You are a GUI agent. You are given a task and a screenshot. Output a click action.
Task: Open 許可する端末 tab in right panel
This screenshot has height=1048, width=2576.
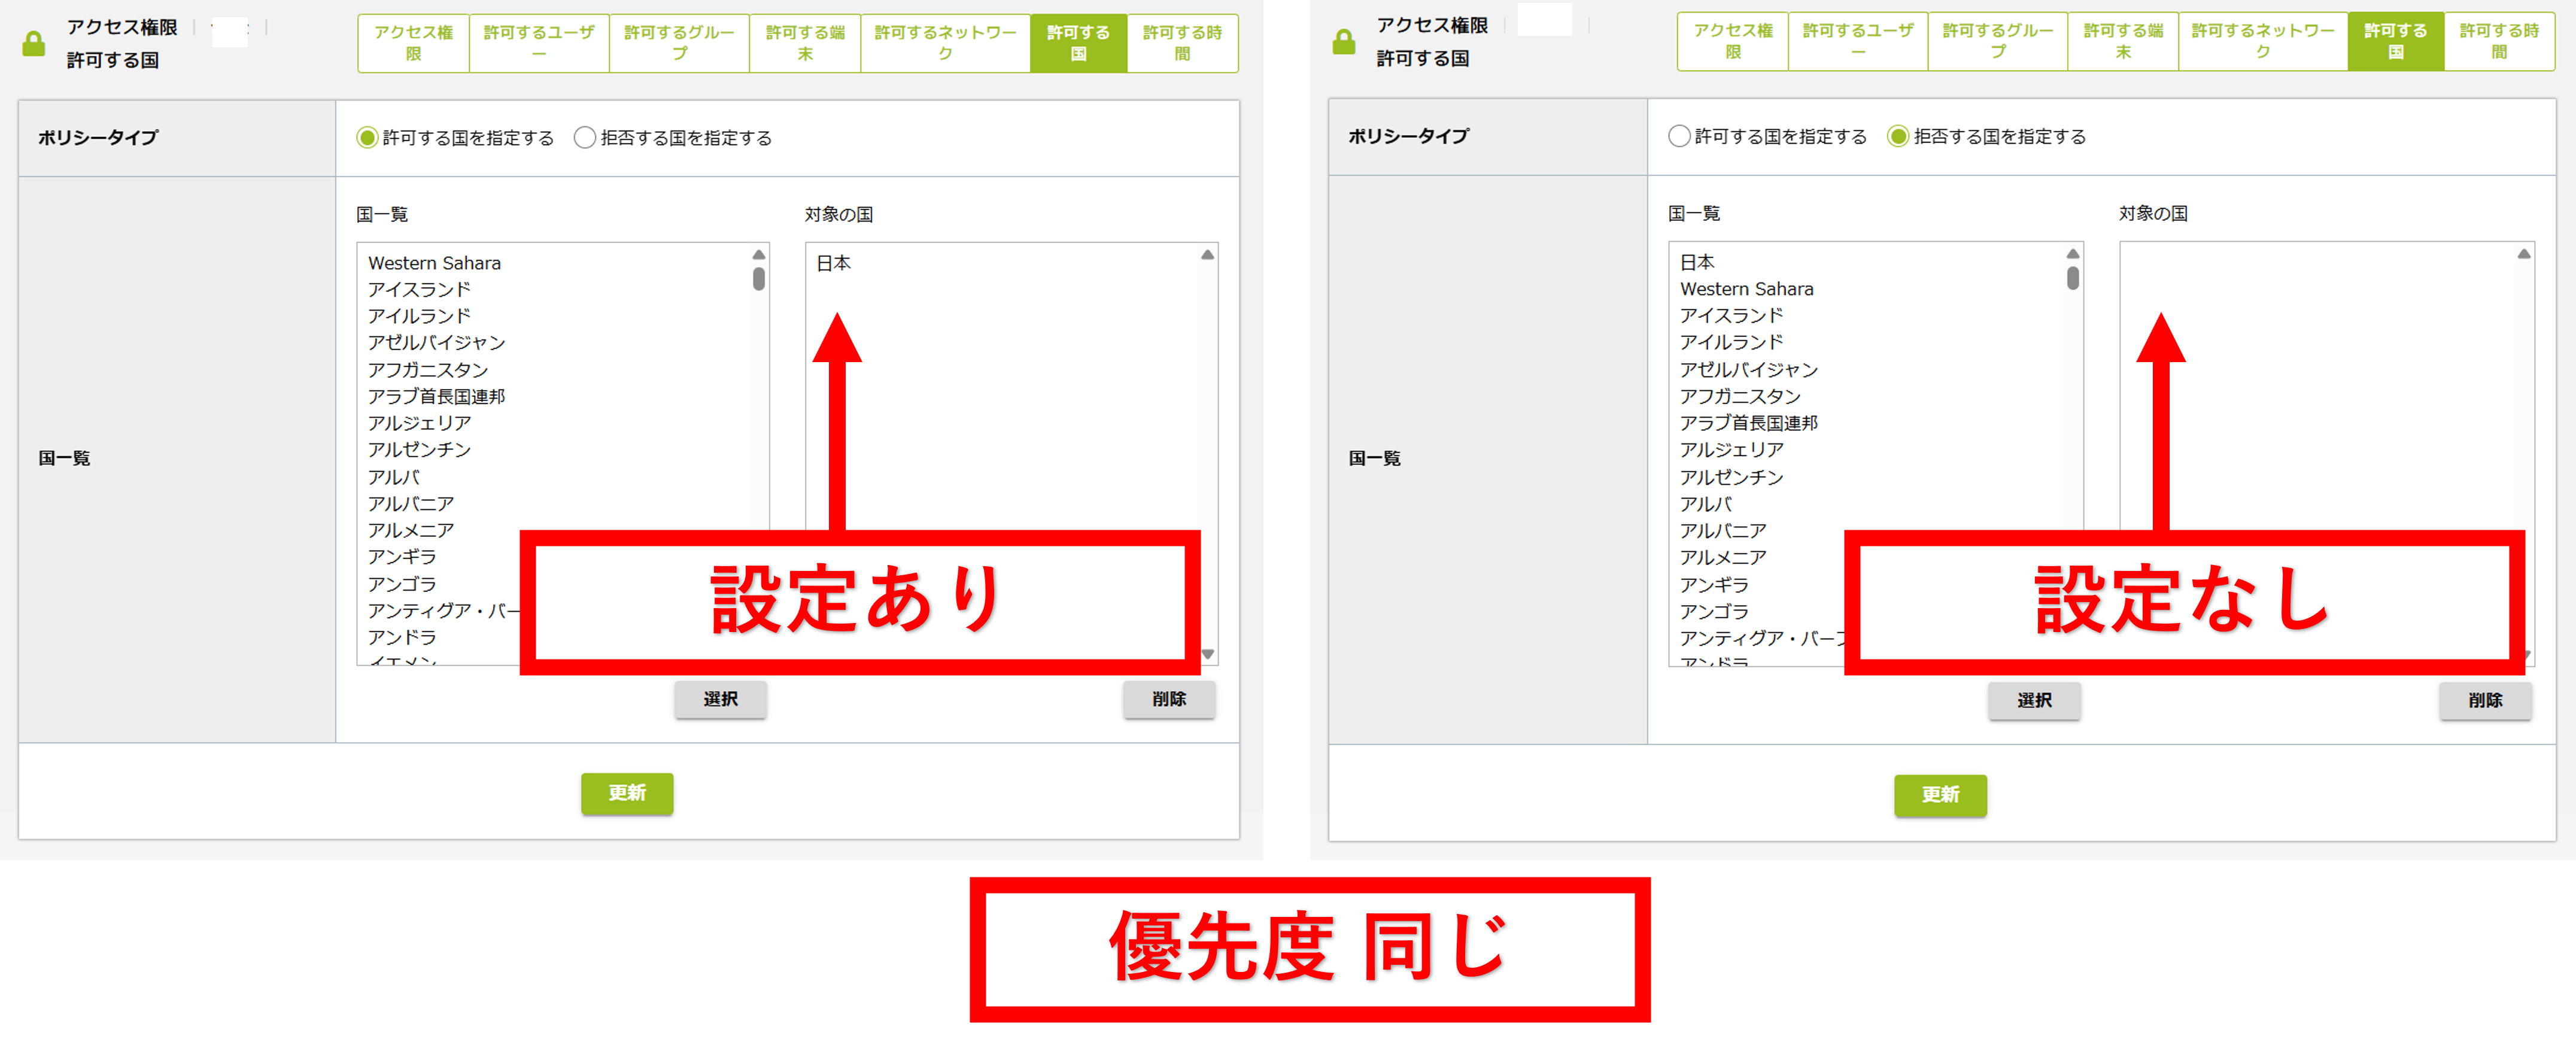click(2123, 41)
